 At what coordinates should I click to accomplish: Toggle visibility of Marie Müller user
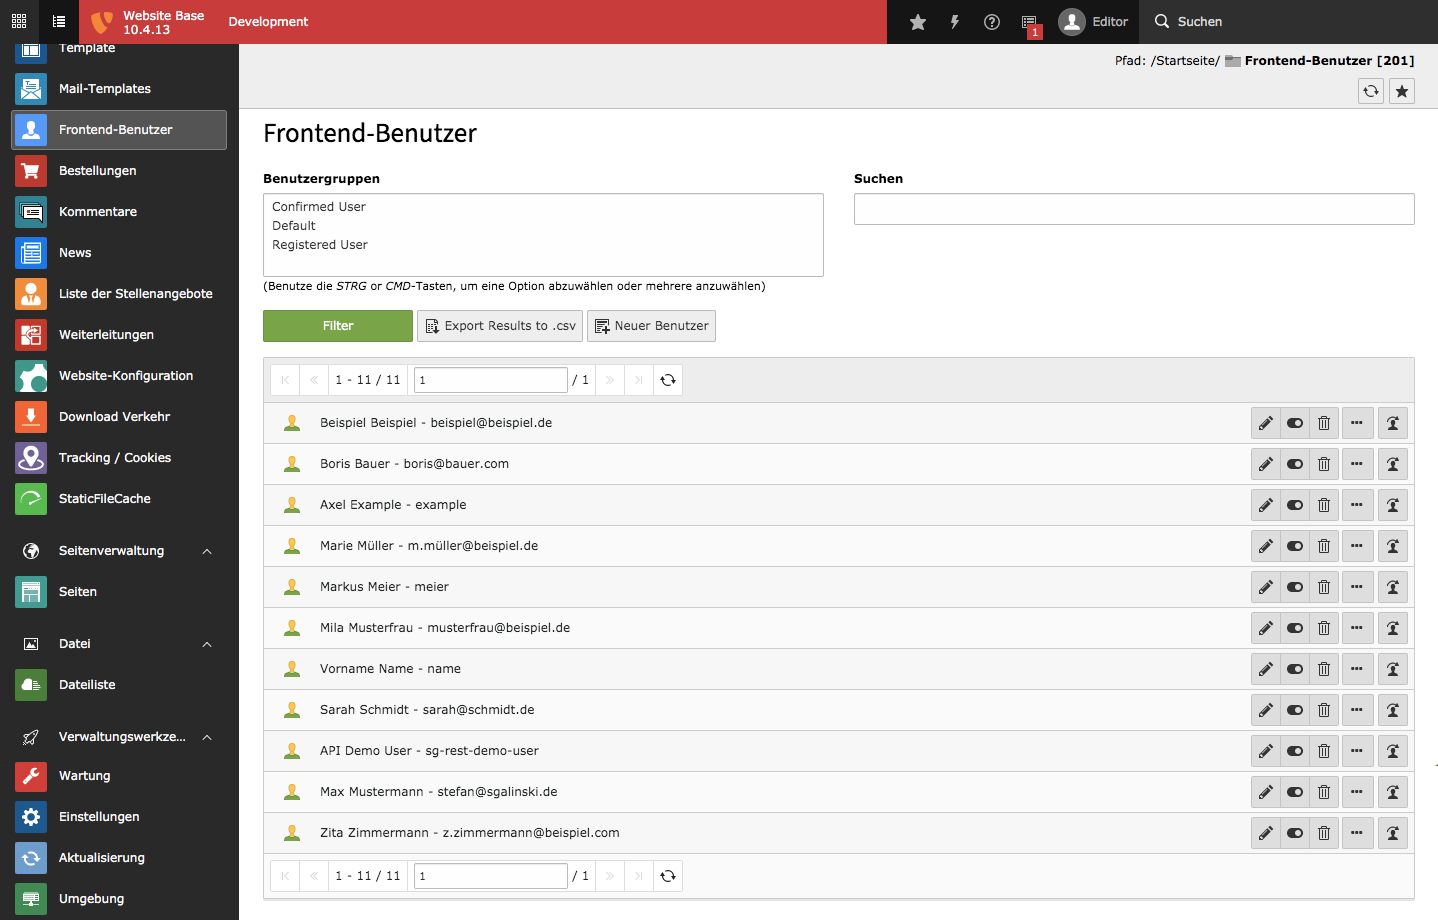[x=1294, y=546]
